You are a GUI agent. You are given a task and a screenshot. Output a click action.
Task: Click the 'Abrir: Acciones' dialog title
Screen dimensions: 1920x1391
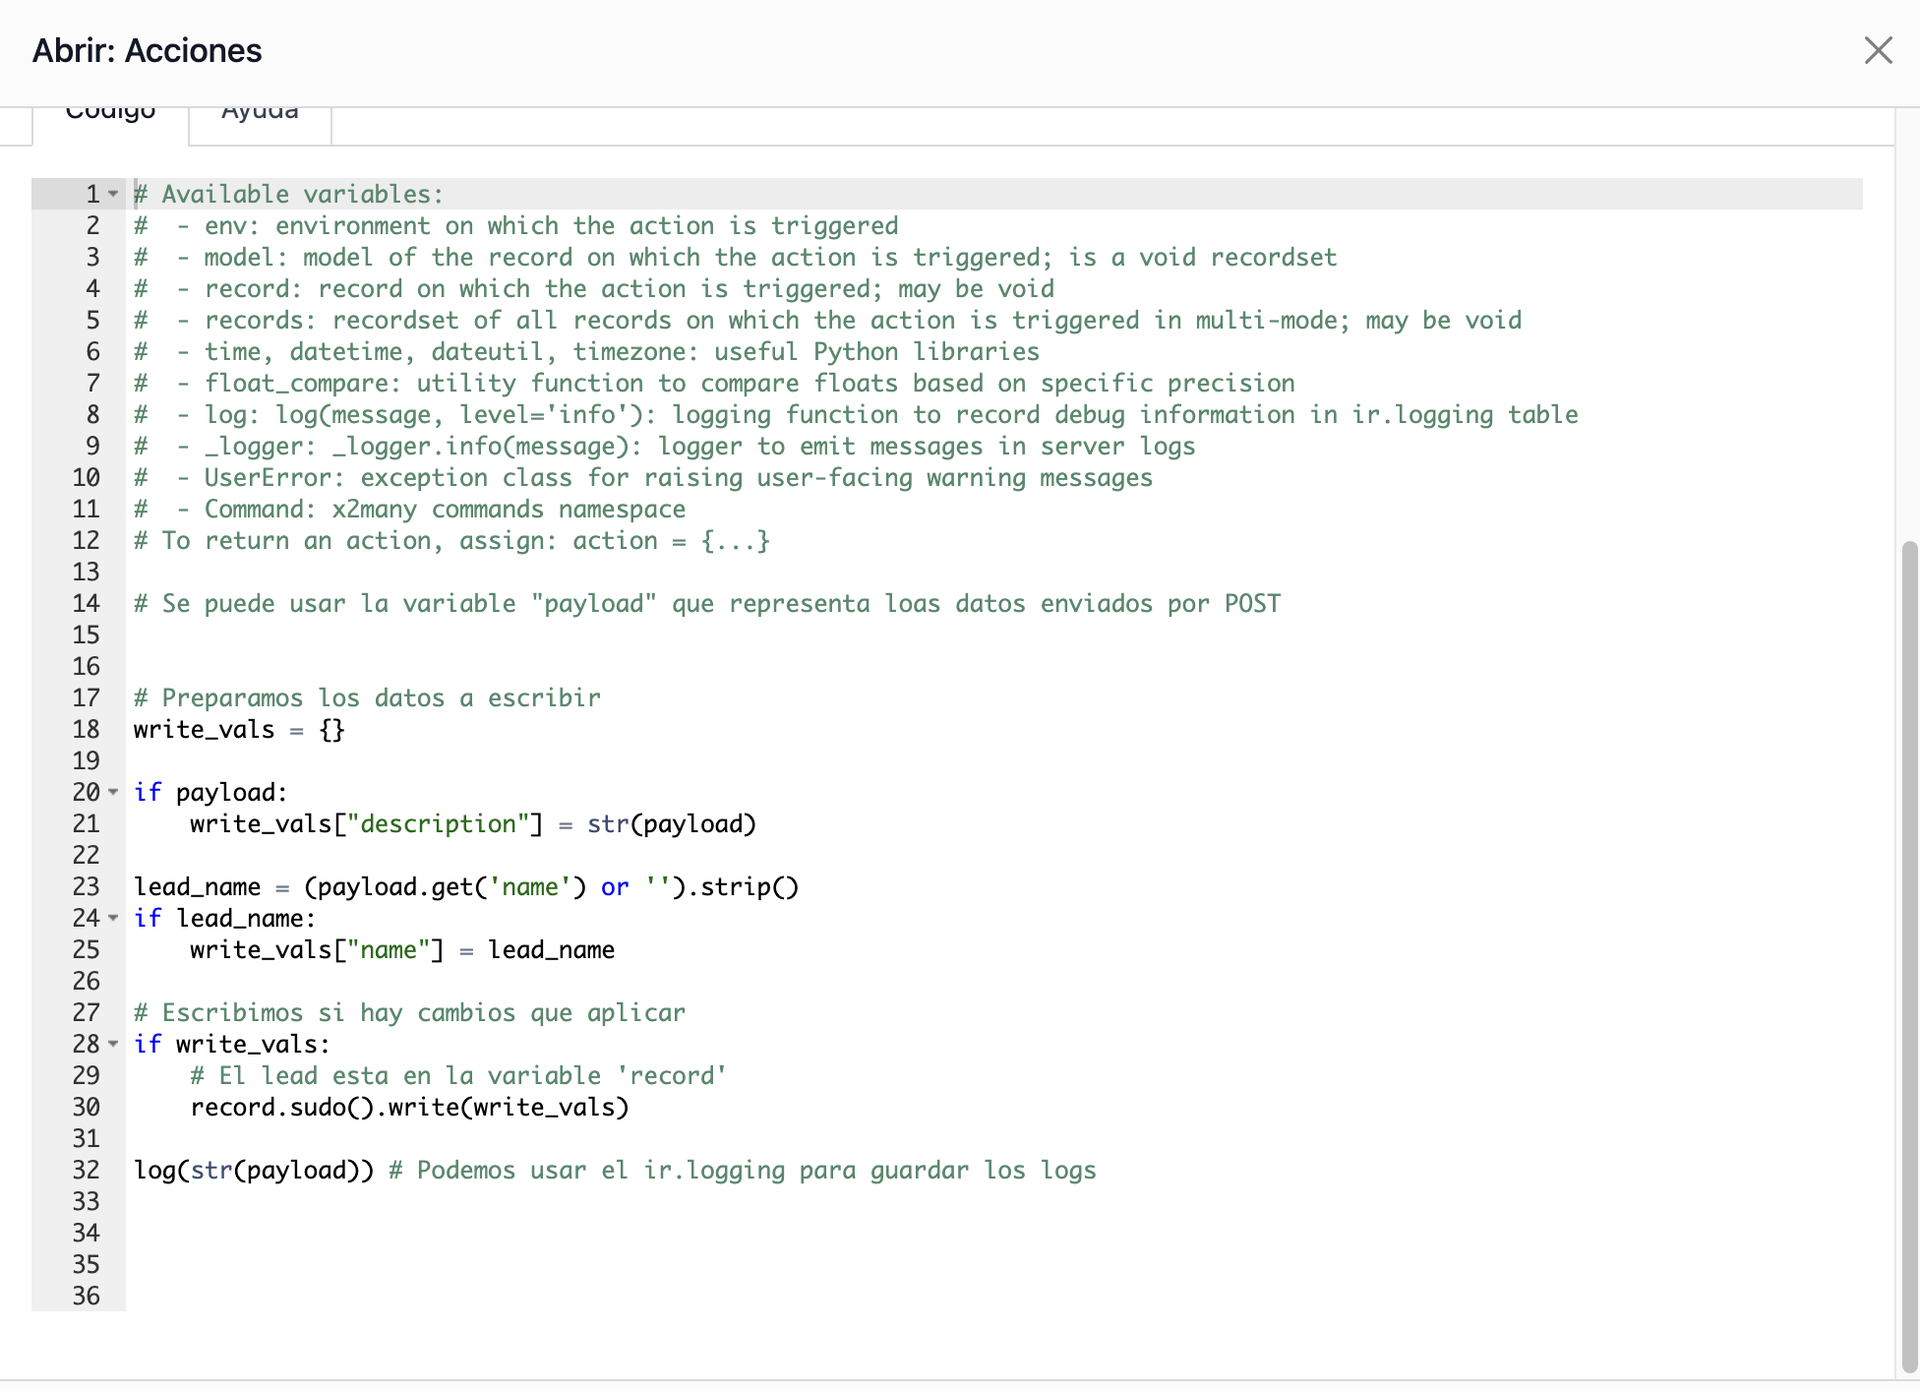[147, 50]
